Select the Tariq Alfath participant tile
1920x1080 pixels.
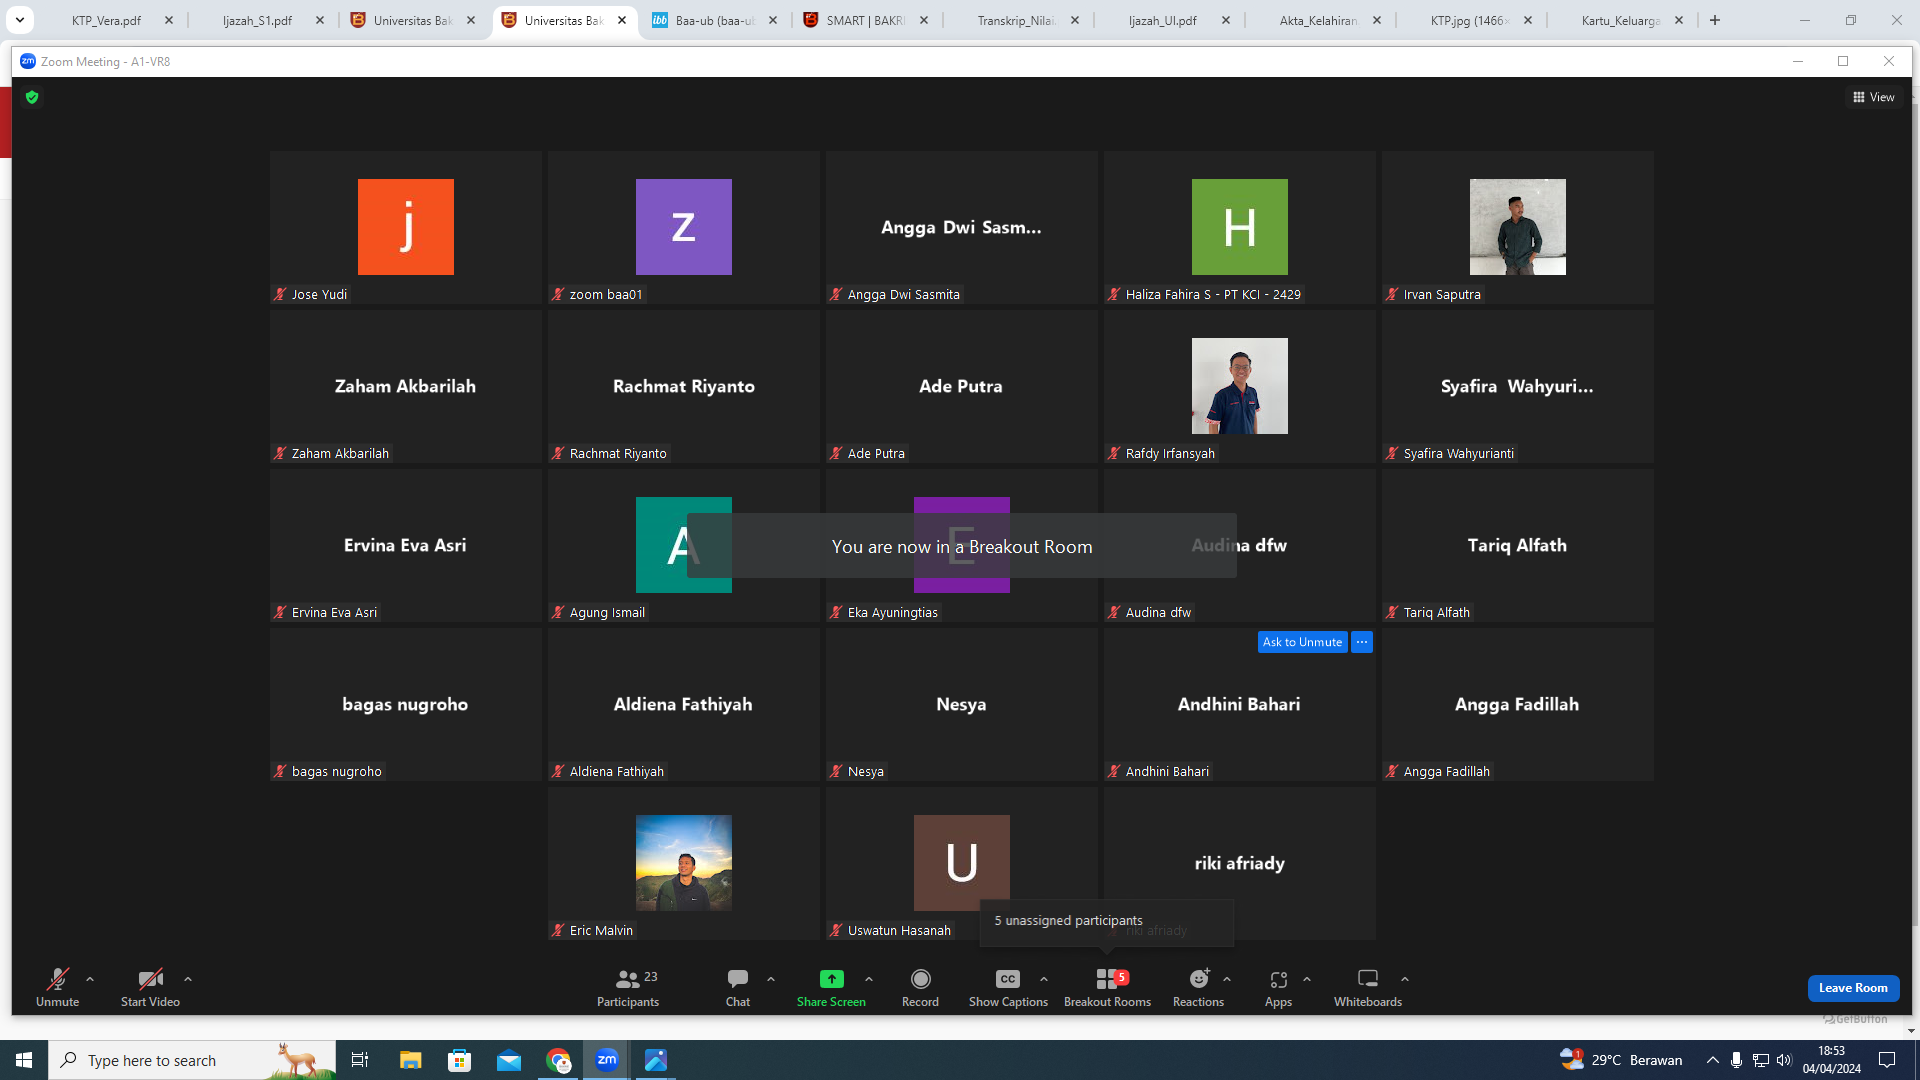pos(1517,545)
